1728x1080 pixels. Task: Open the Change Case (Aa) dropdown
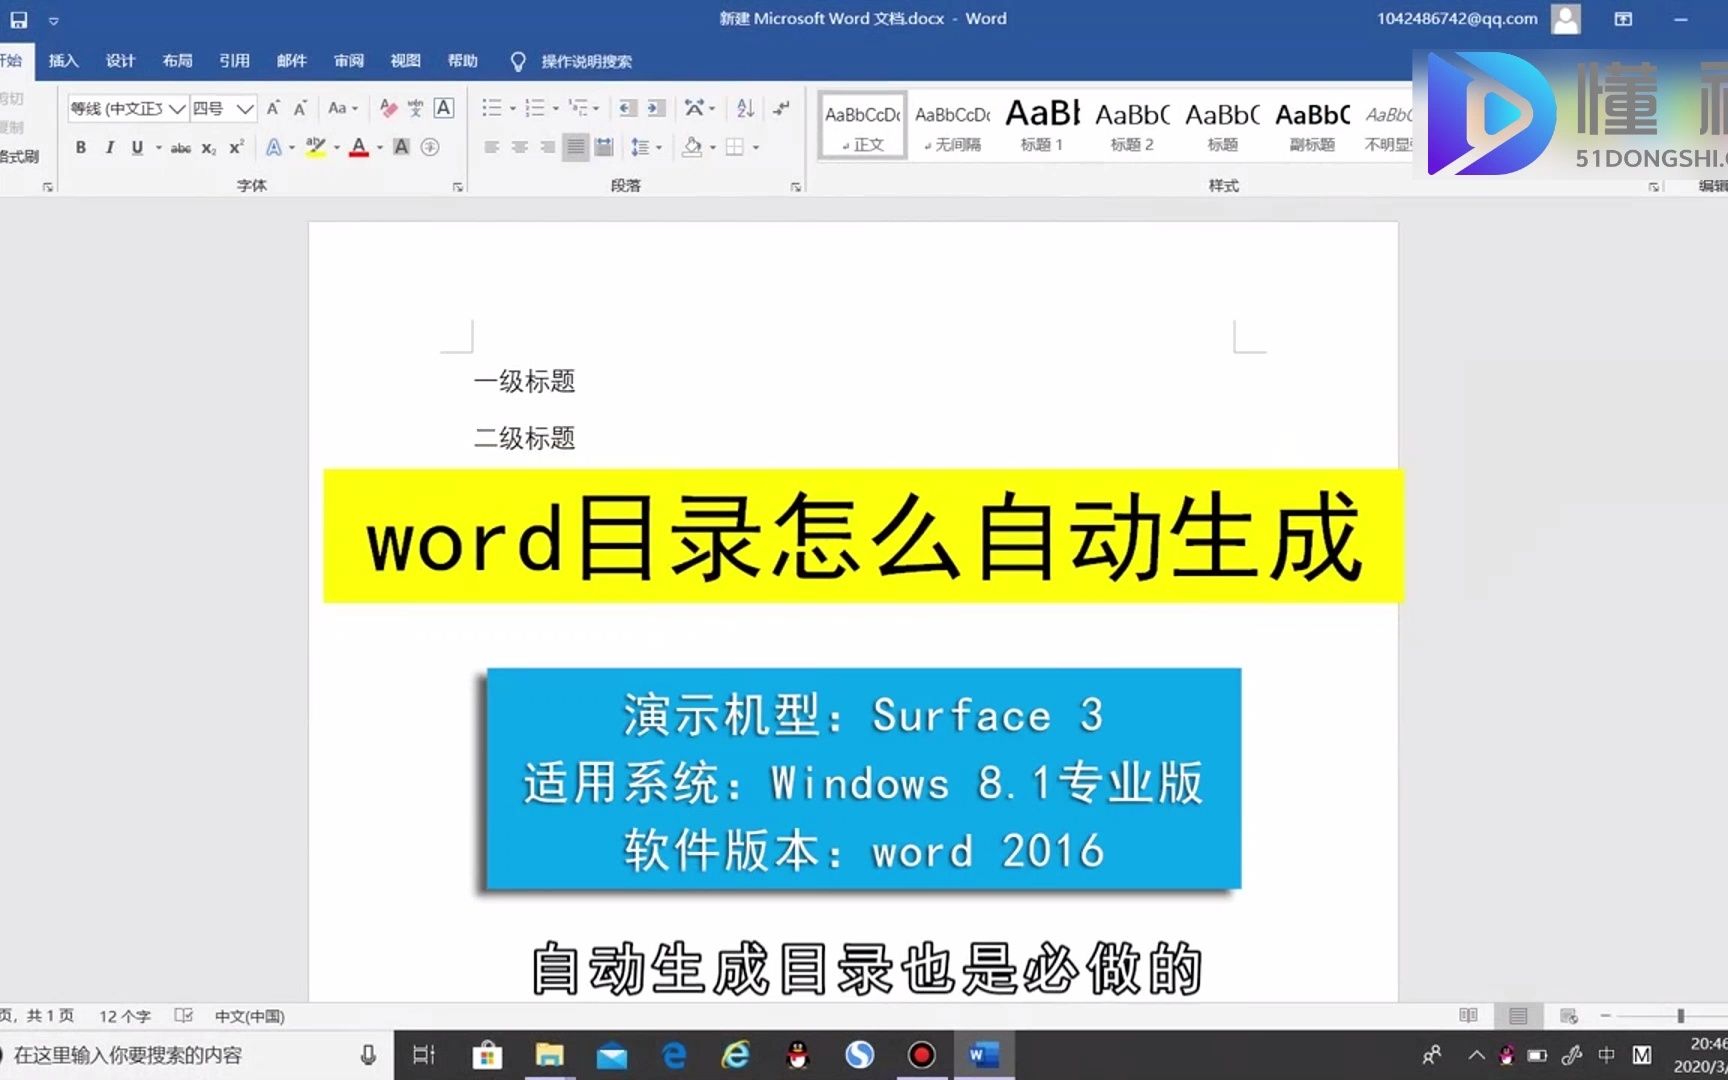pos(342,108)
